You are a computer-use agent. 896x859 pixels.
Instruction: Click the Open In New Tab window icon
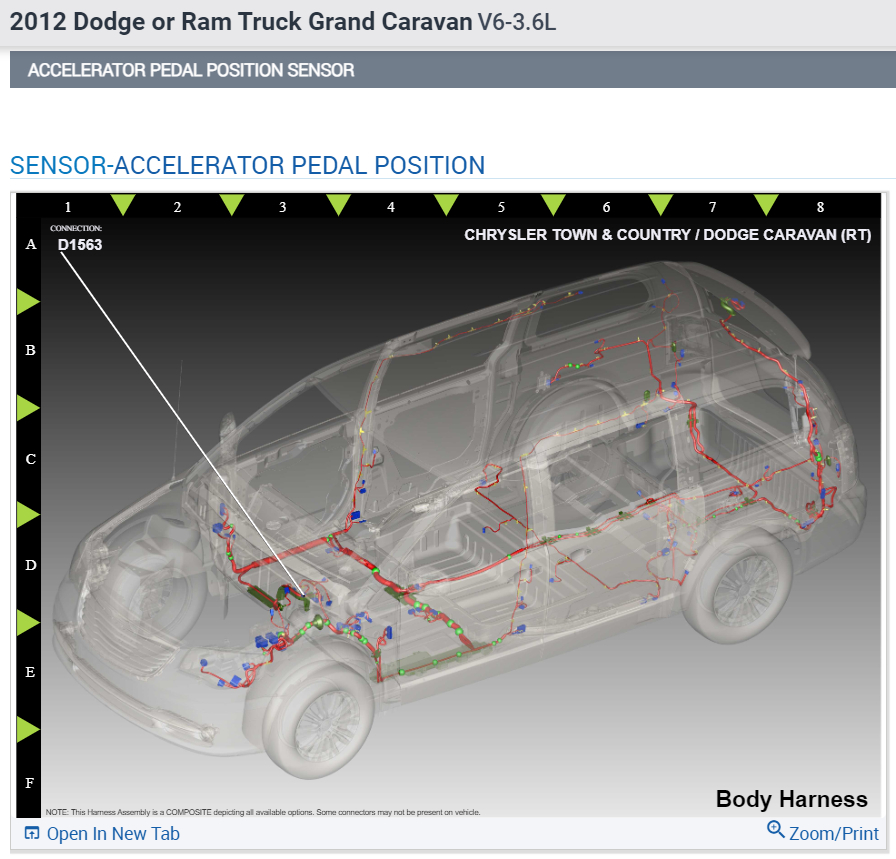32,833
